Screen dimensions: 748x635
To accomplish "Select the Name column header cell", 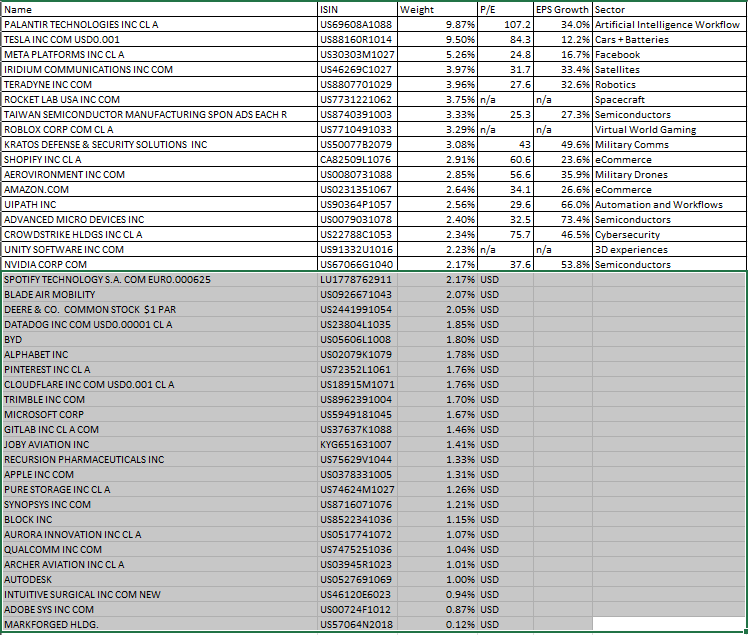I will (x=159, y=10).
